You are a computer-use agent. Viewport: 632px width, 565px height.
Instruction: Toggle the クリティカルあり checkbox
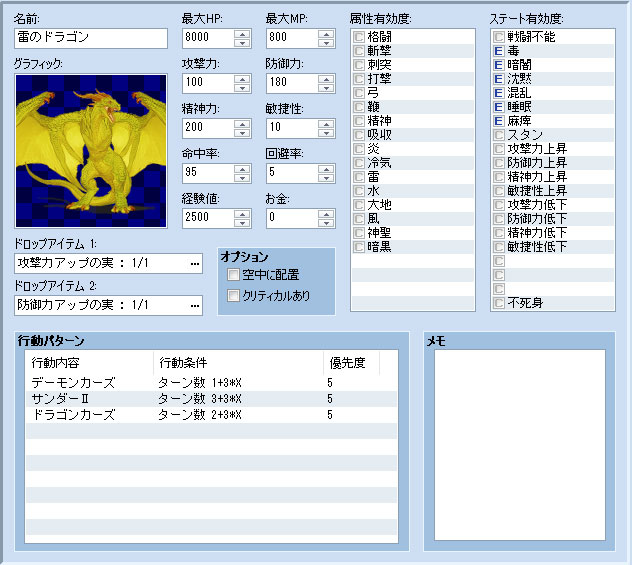click(234, 296)
